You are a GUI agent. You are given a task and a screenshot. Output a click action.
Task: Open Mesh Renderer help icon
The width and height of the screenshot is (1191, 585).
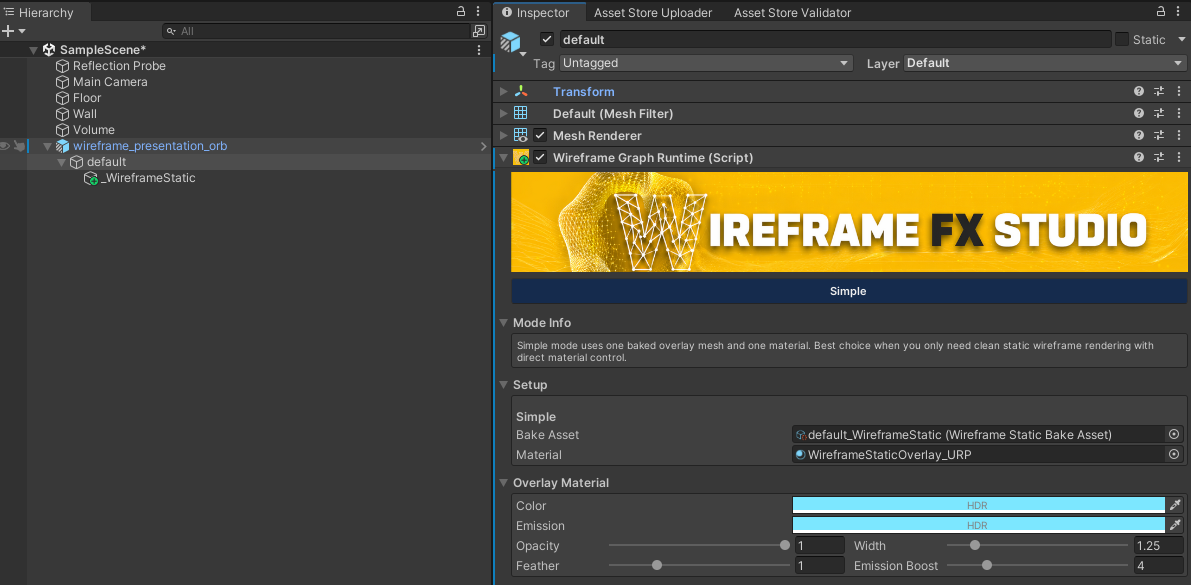pyautogui.click(x=1139, y=135)
